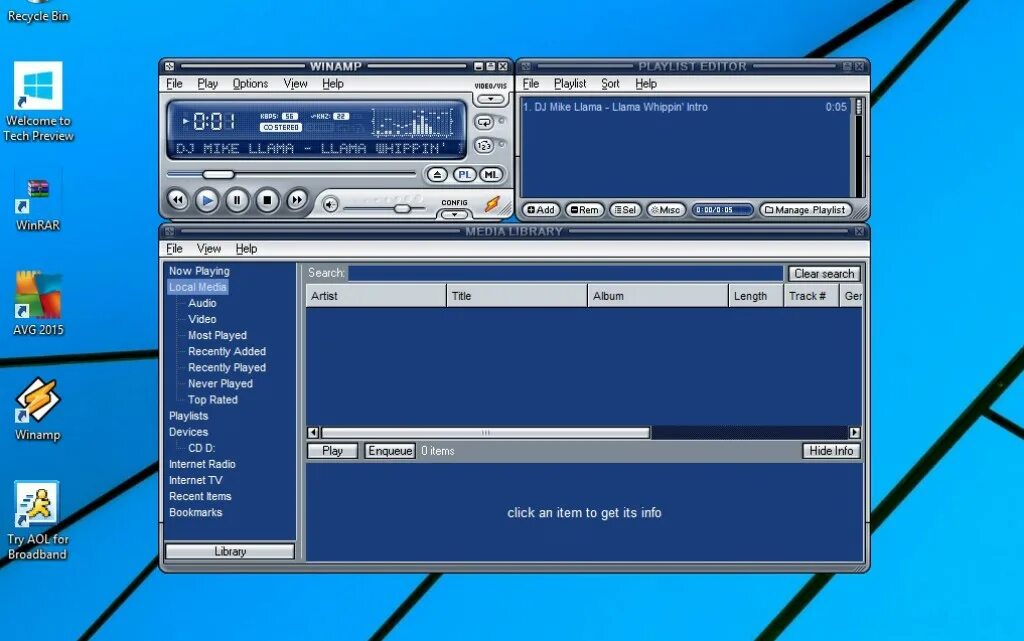Screen dimensions: 1024x641
Task: Toggle the playlist editor with PL
Action: (x=464, y=174)
